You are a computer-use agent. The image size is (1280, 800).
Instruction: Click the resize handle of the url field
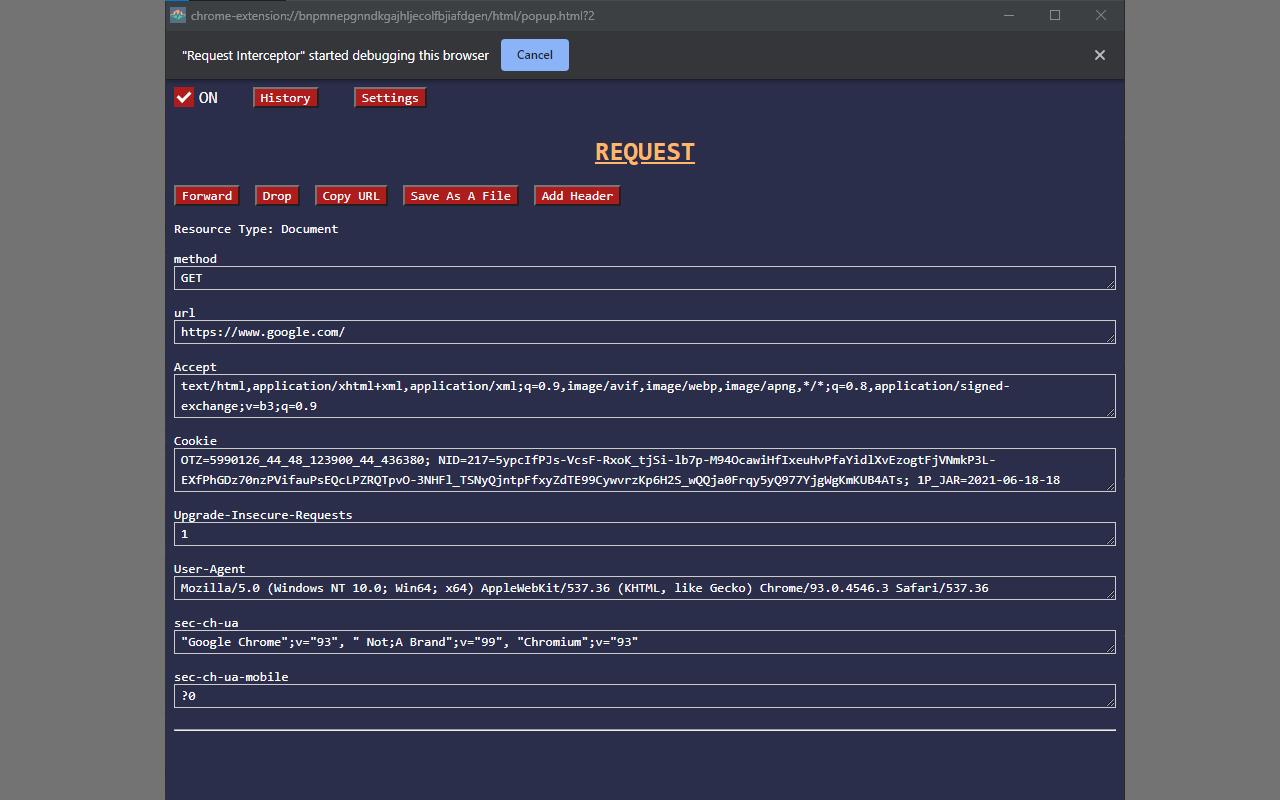pos(1110,338)
